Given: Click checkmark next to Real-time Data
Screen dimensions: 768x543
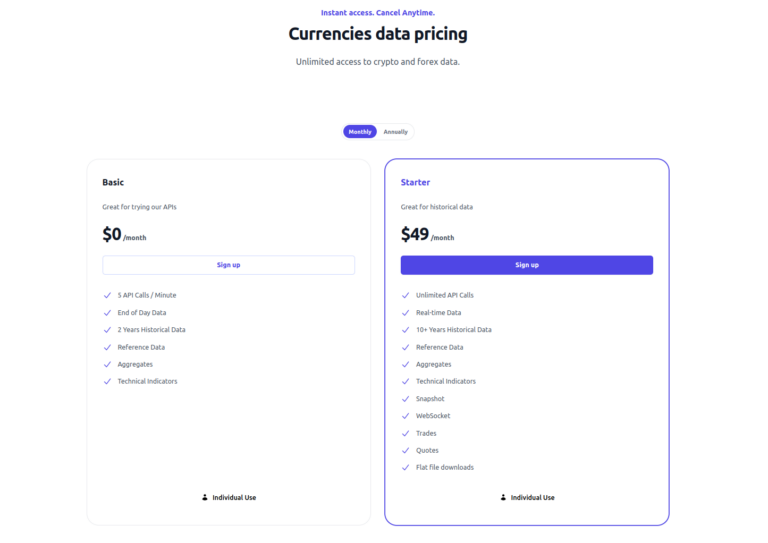Looking at the screenshot, I should point(405,313).
